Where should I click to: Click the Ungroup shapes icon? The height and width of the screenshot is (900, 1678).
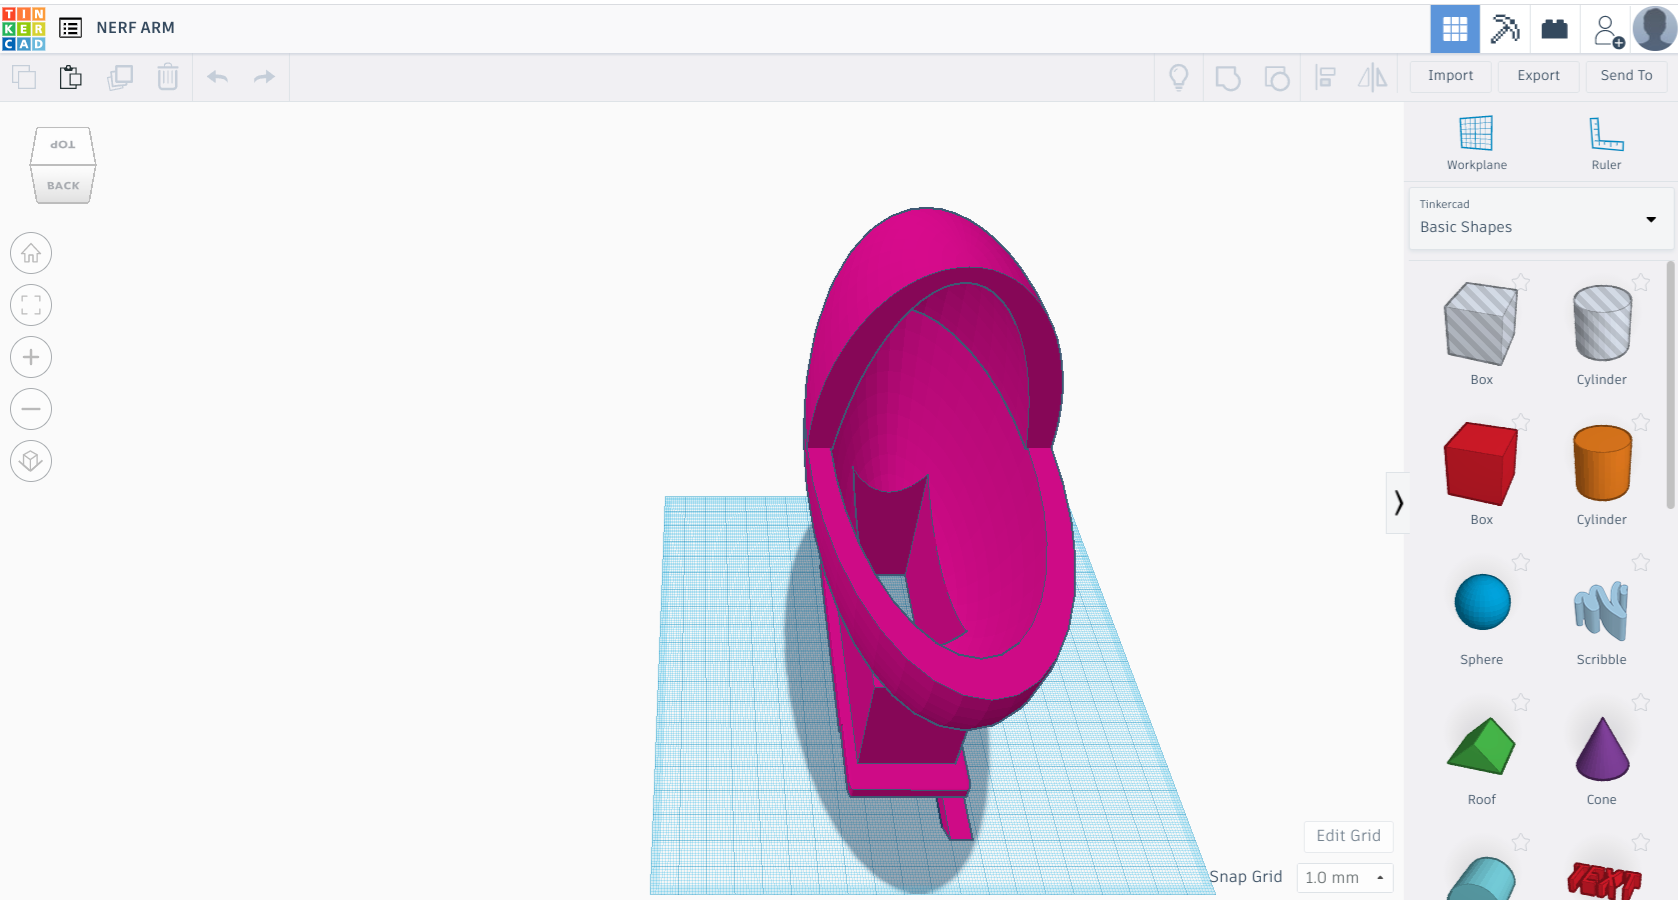(1277, 77)
